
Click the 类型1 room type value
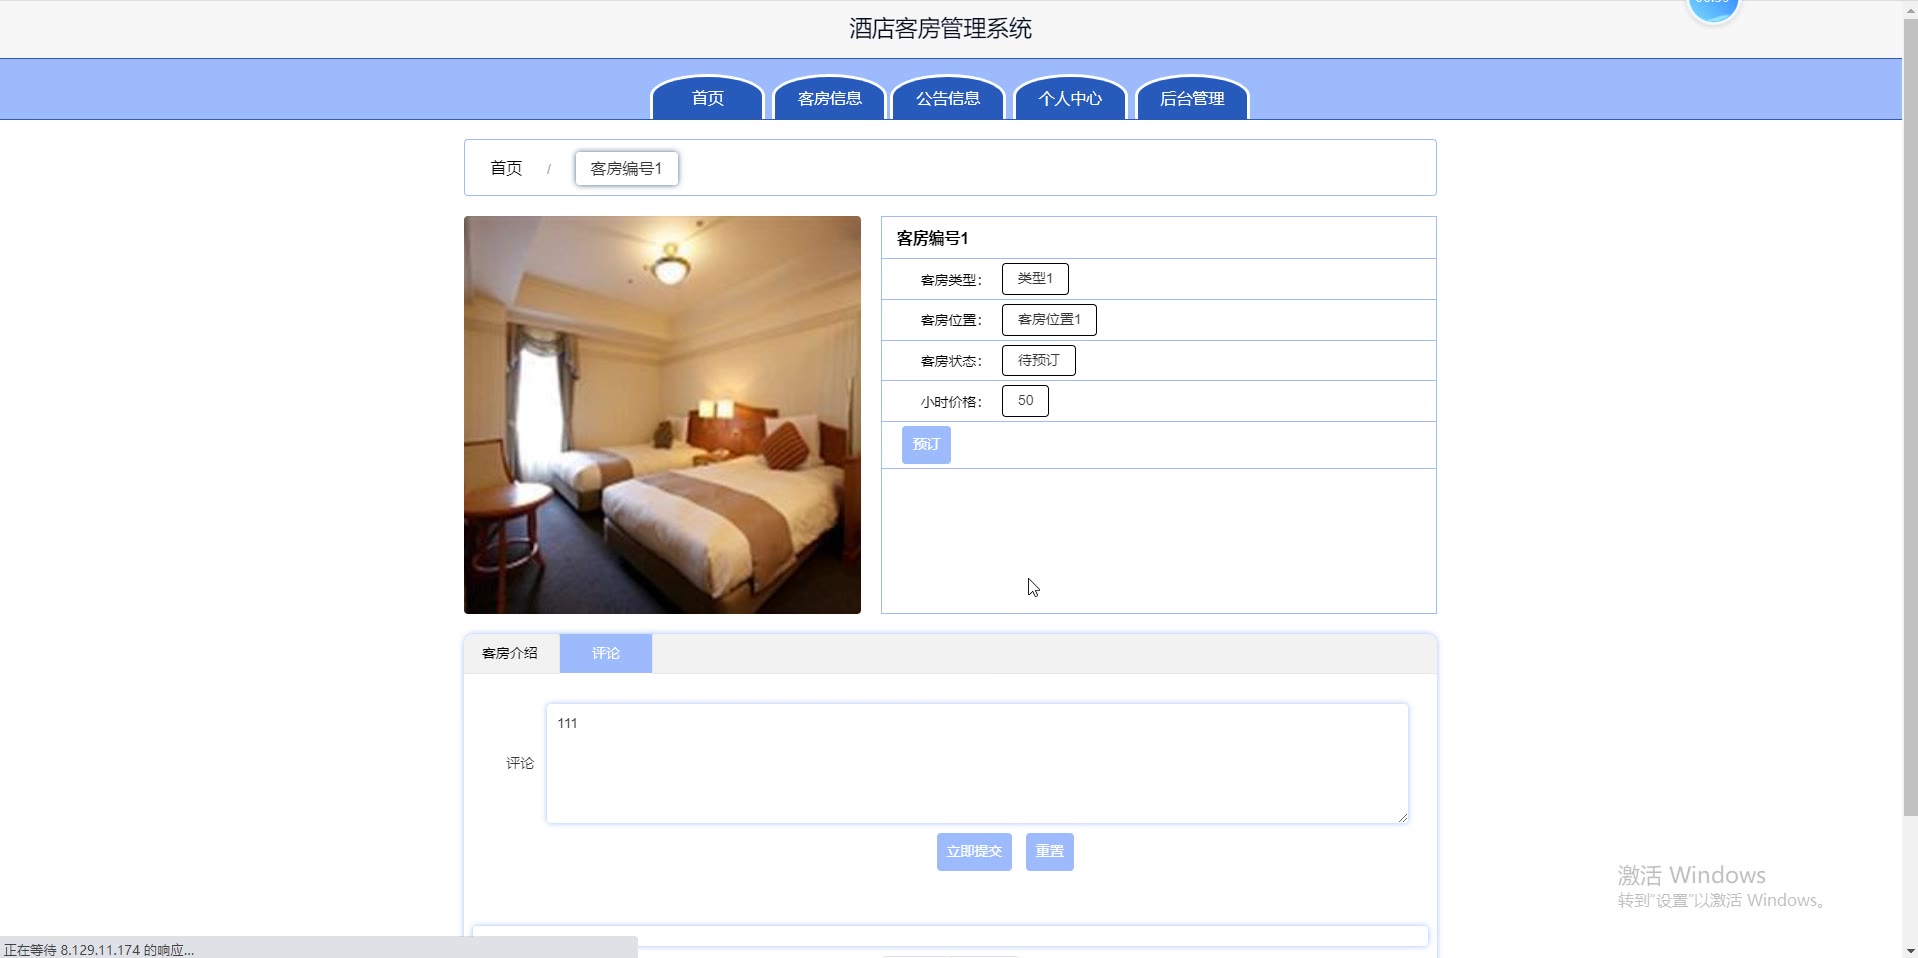coord(1035,279)
